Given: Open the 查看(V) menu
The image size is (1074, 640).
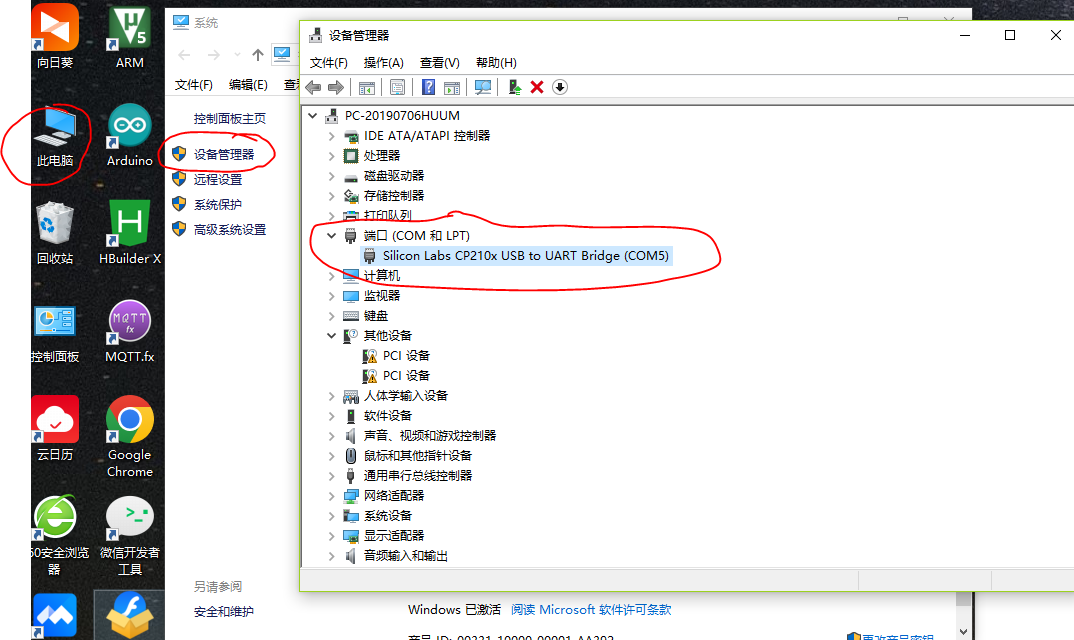Looking at the screenshot, I should [x=440, y=63].
